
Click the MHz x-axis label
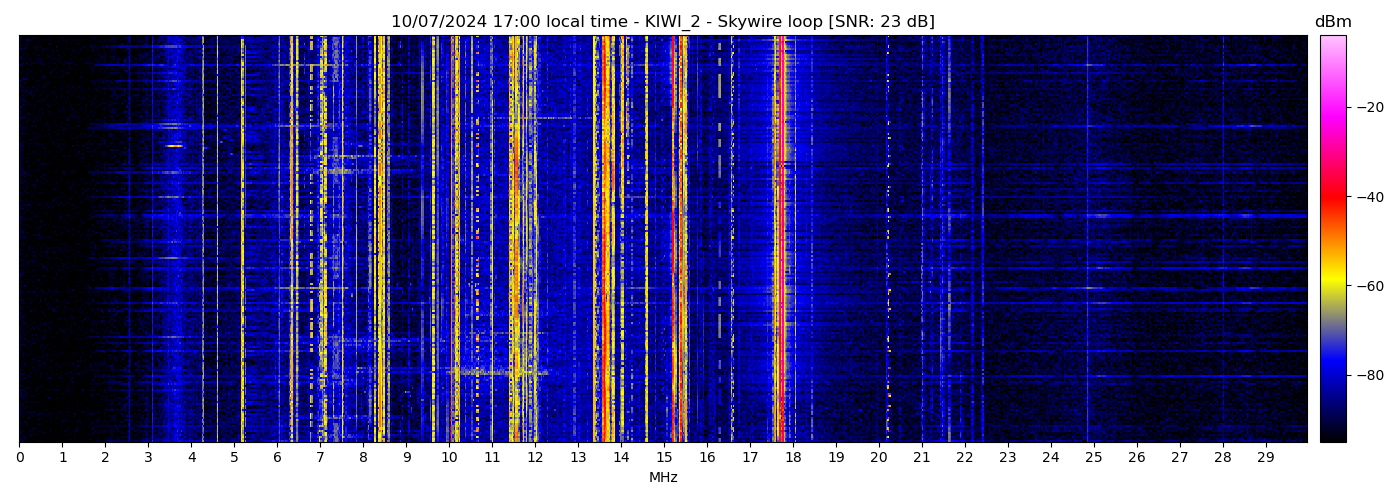pos(663,478)
